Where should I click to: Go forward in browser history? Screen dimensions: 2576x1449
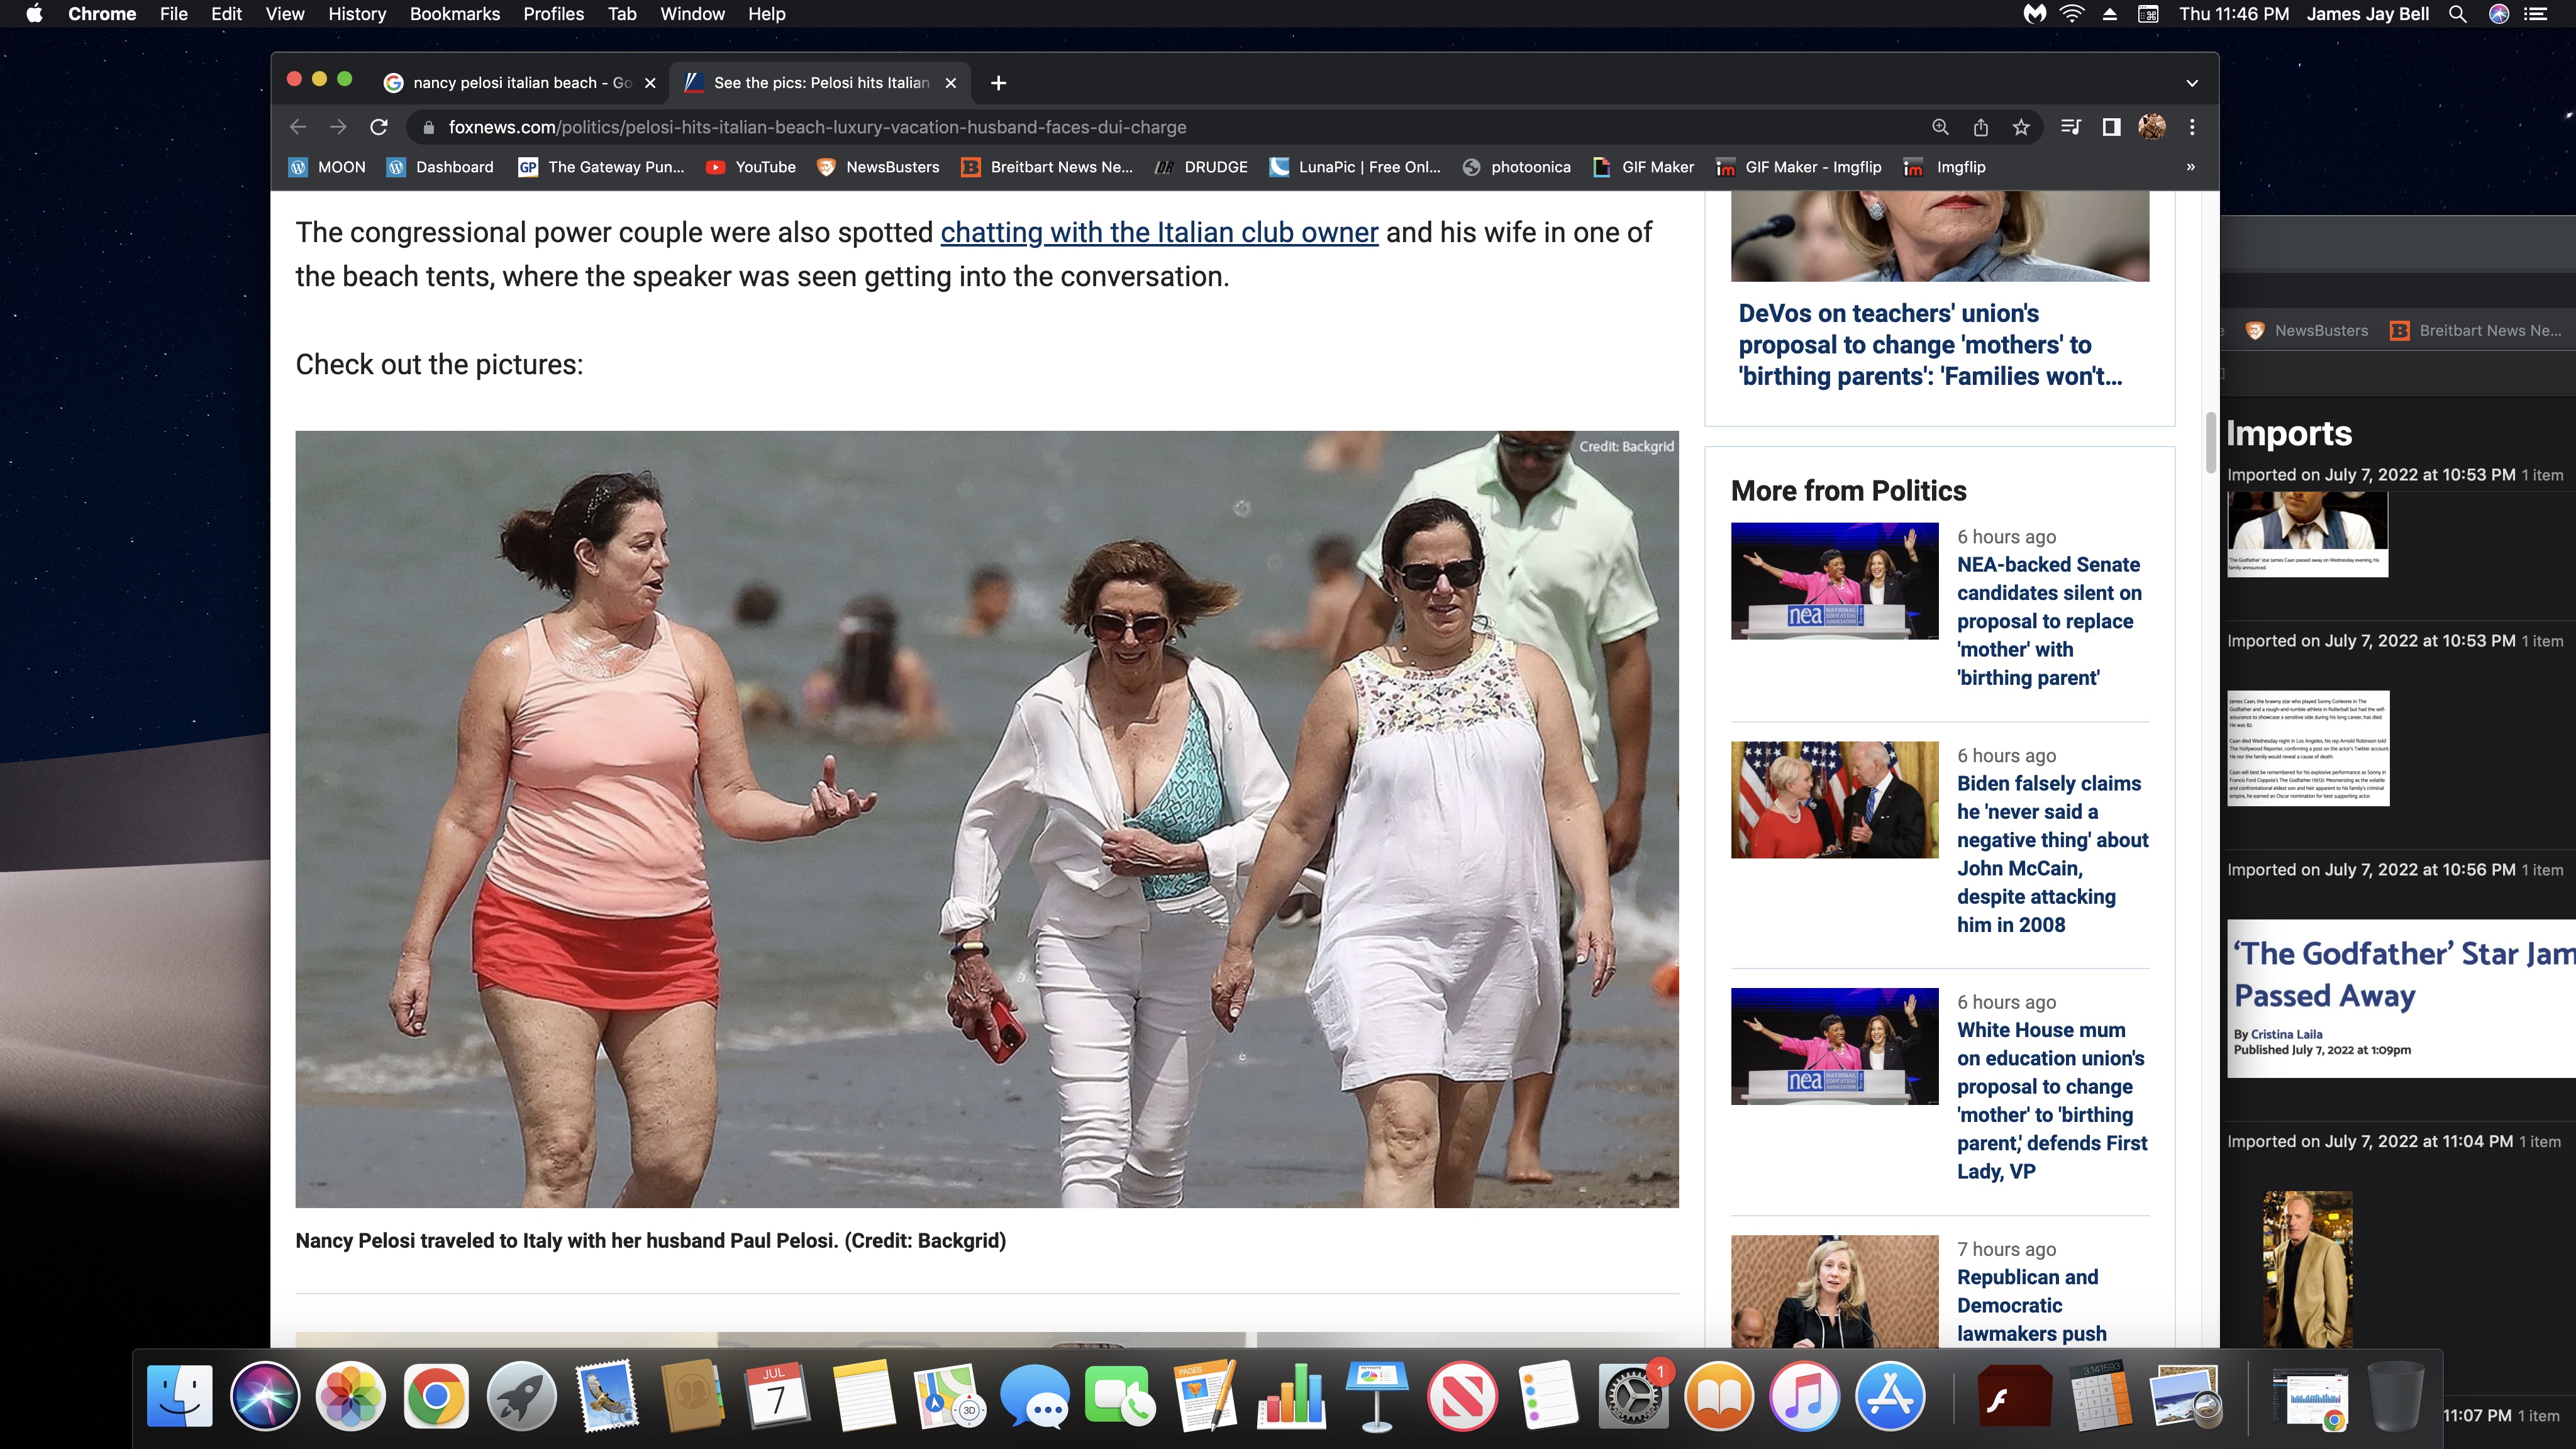coord(338,127)
